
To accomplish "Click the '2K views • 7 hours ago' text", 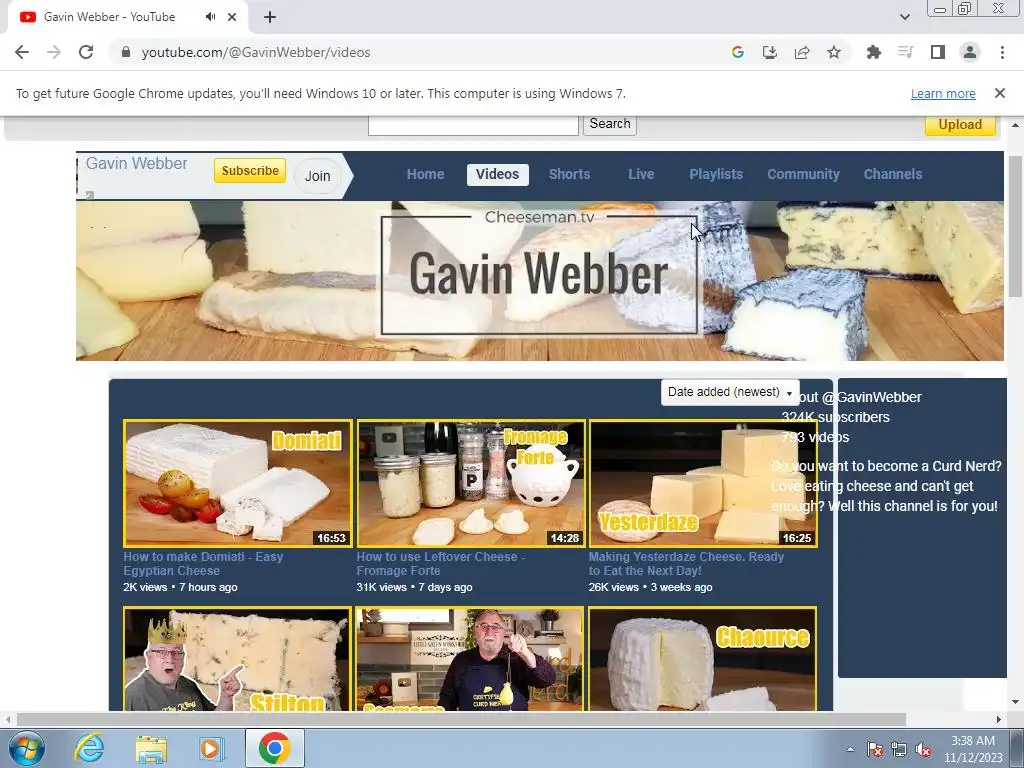I will (x=180, y=587).
